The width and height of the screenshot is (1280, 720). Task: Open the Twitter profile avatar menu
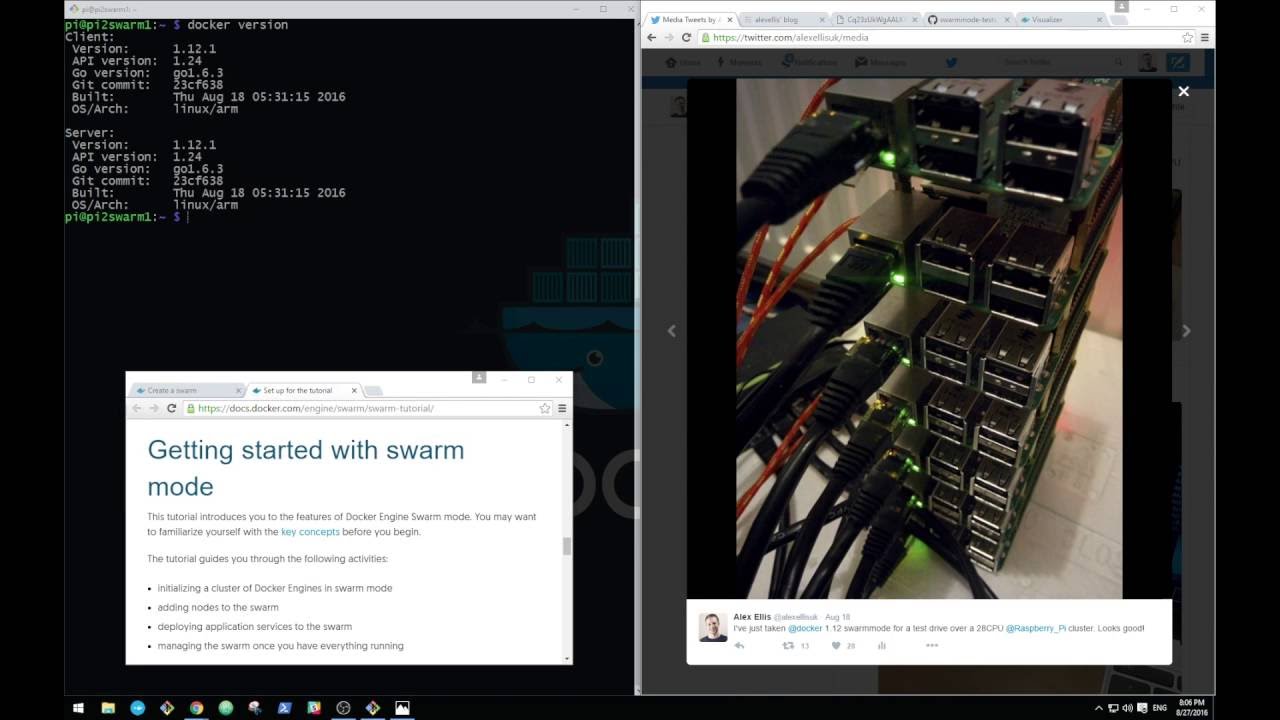click(x=1147, y=62)
